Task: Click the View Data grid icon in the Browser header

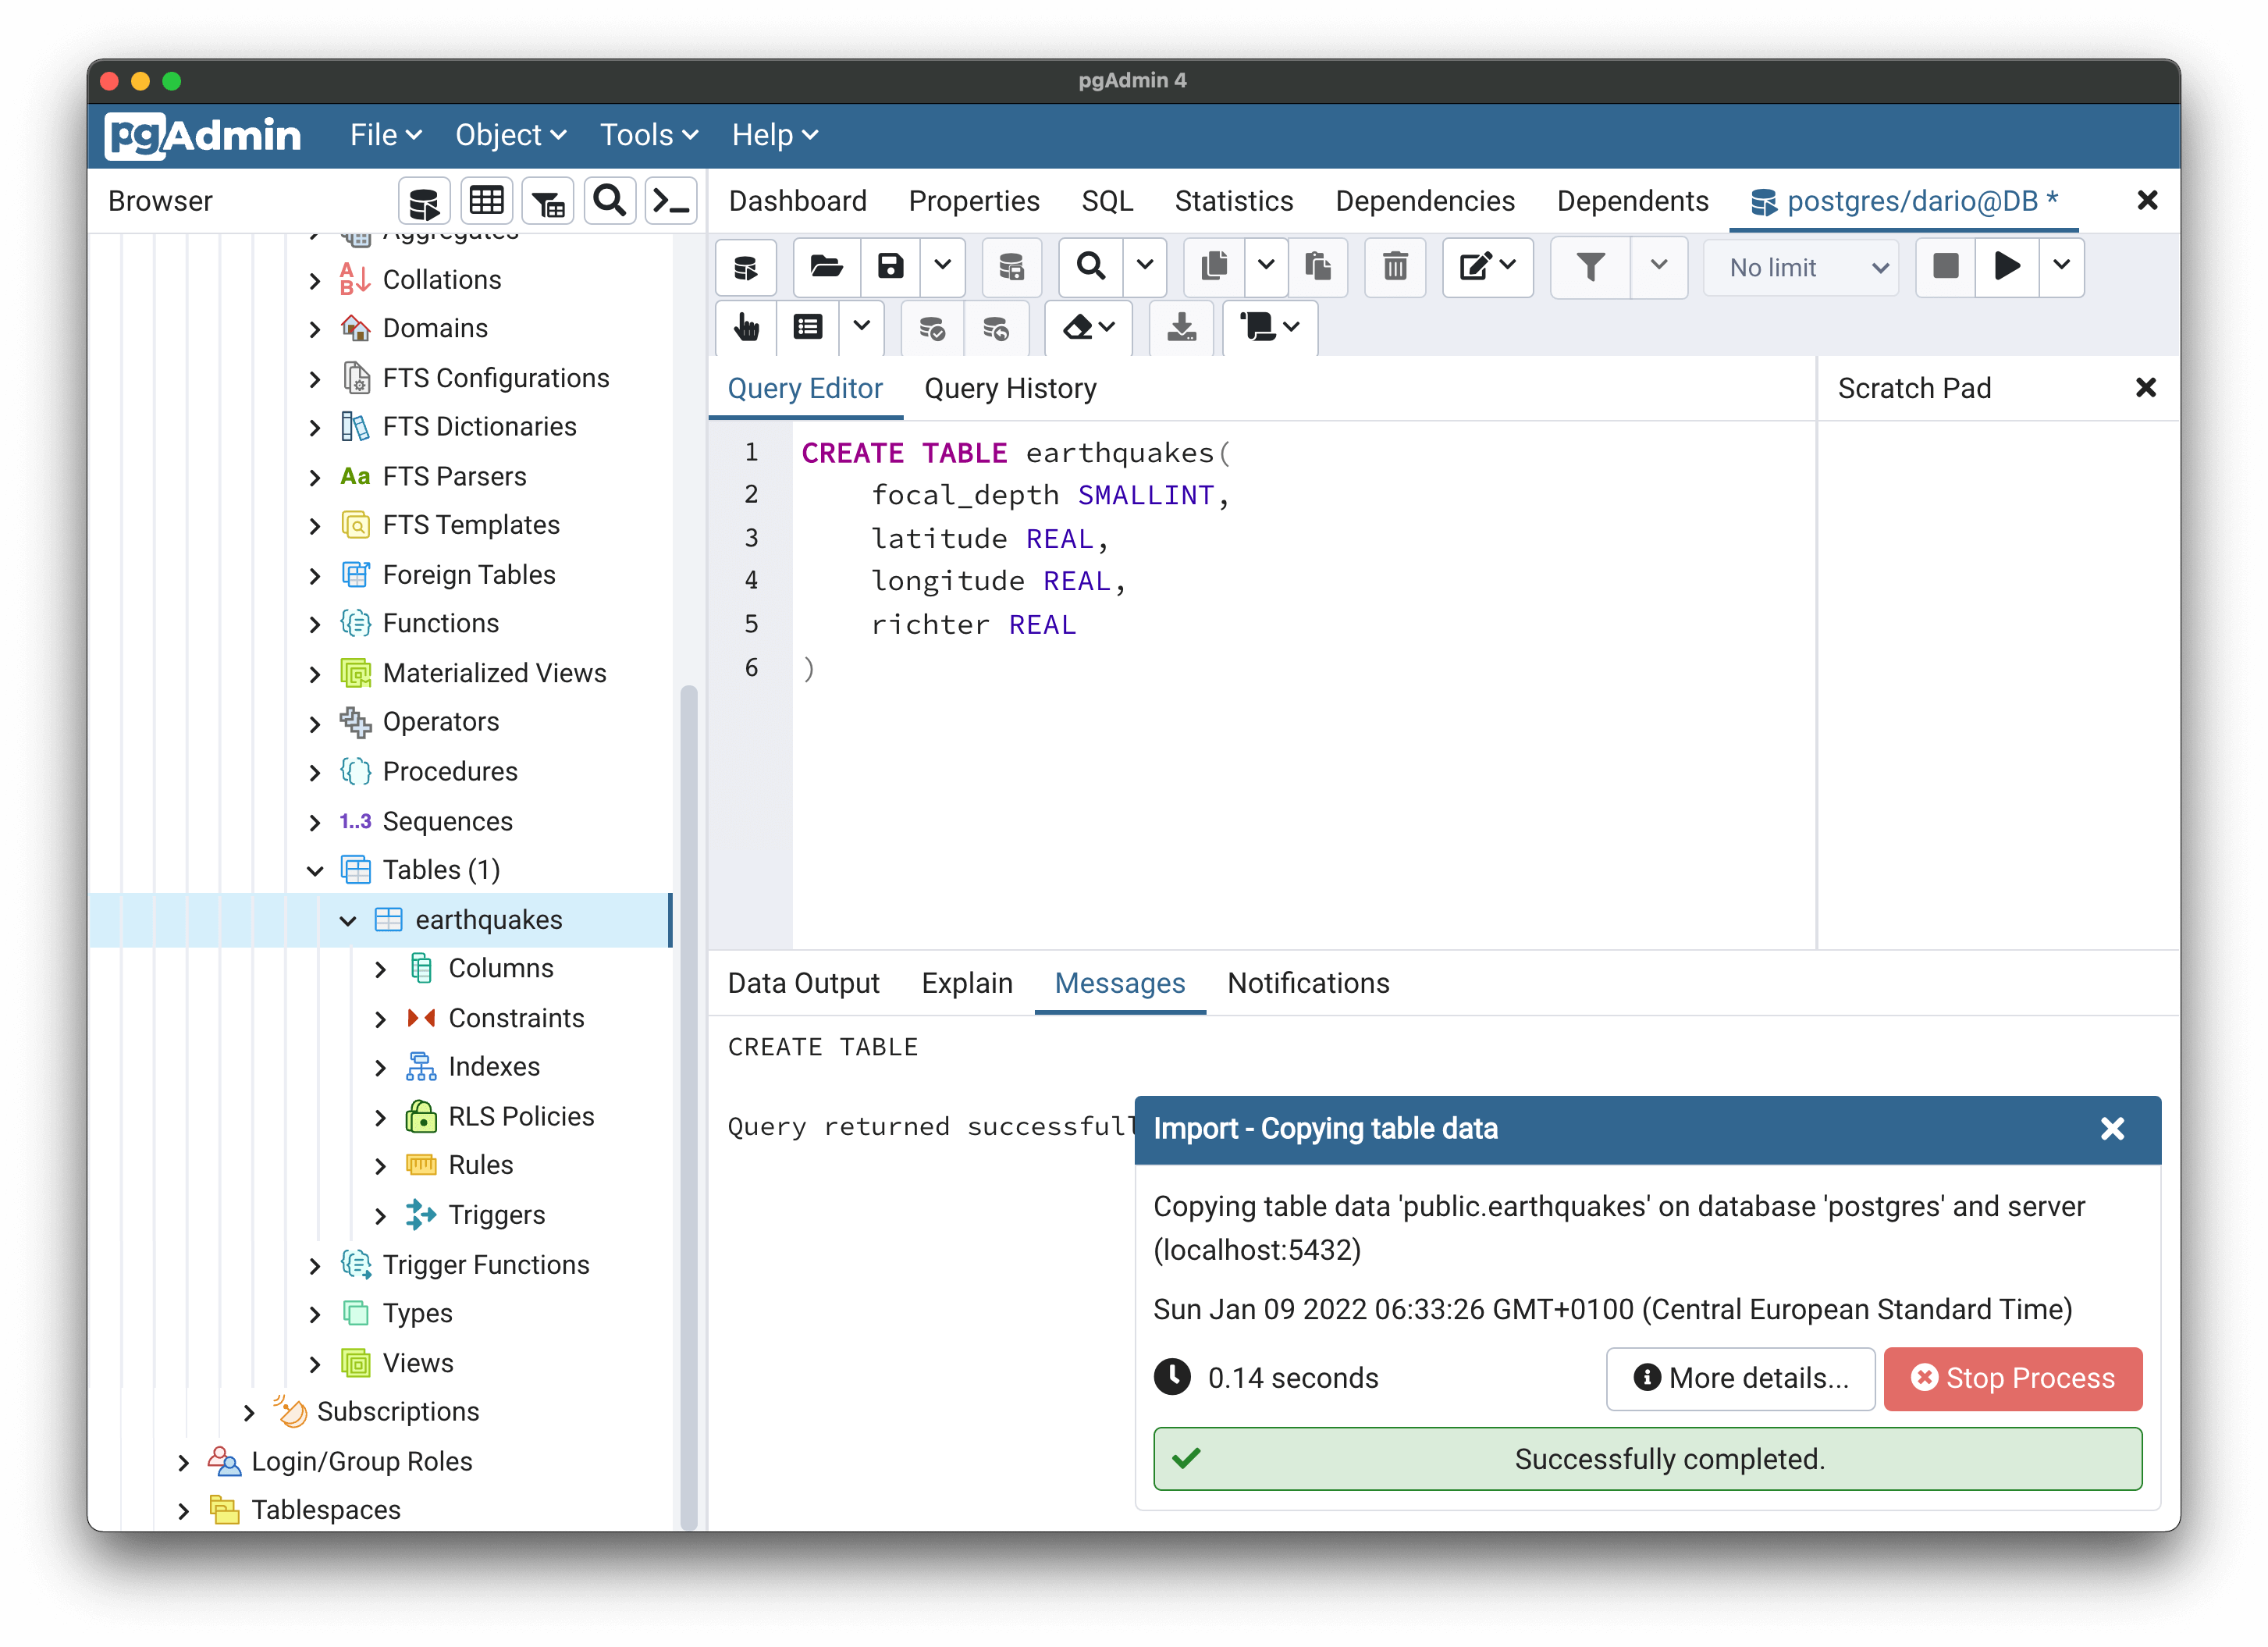Action: click(486, 202)
